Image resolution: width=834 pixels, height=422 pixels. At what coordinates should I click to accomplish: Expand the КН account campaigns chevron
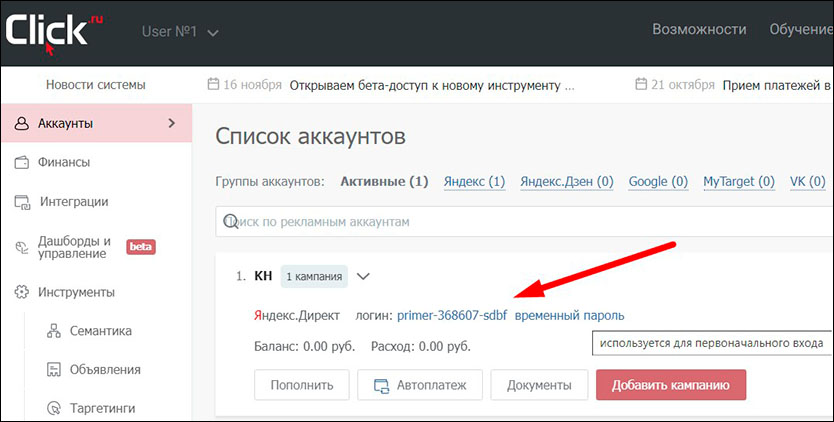pyautogui.click(x=363, y=276)
